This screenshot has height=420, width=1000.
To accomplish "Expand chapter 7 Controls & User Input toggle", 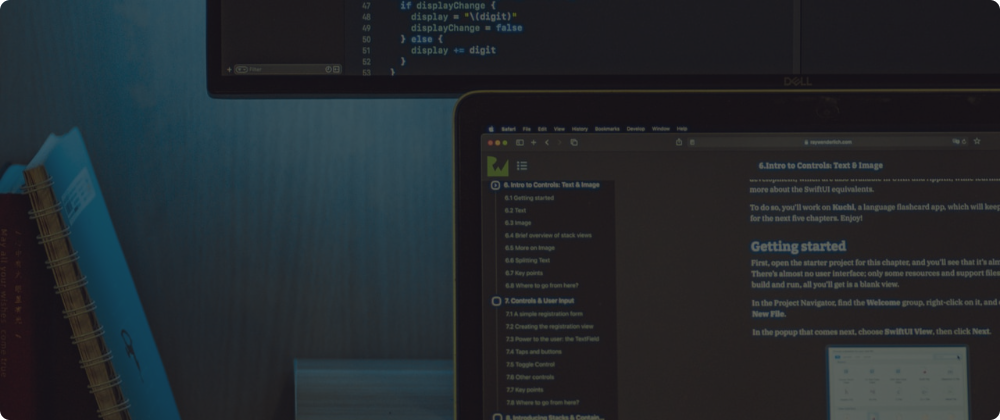I will point(496,301).
